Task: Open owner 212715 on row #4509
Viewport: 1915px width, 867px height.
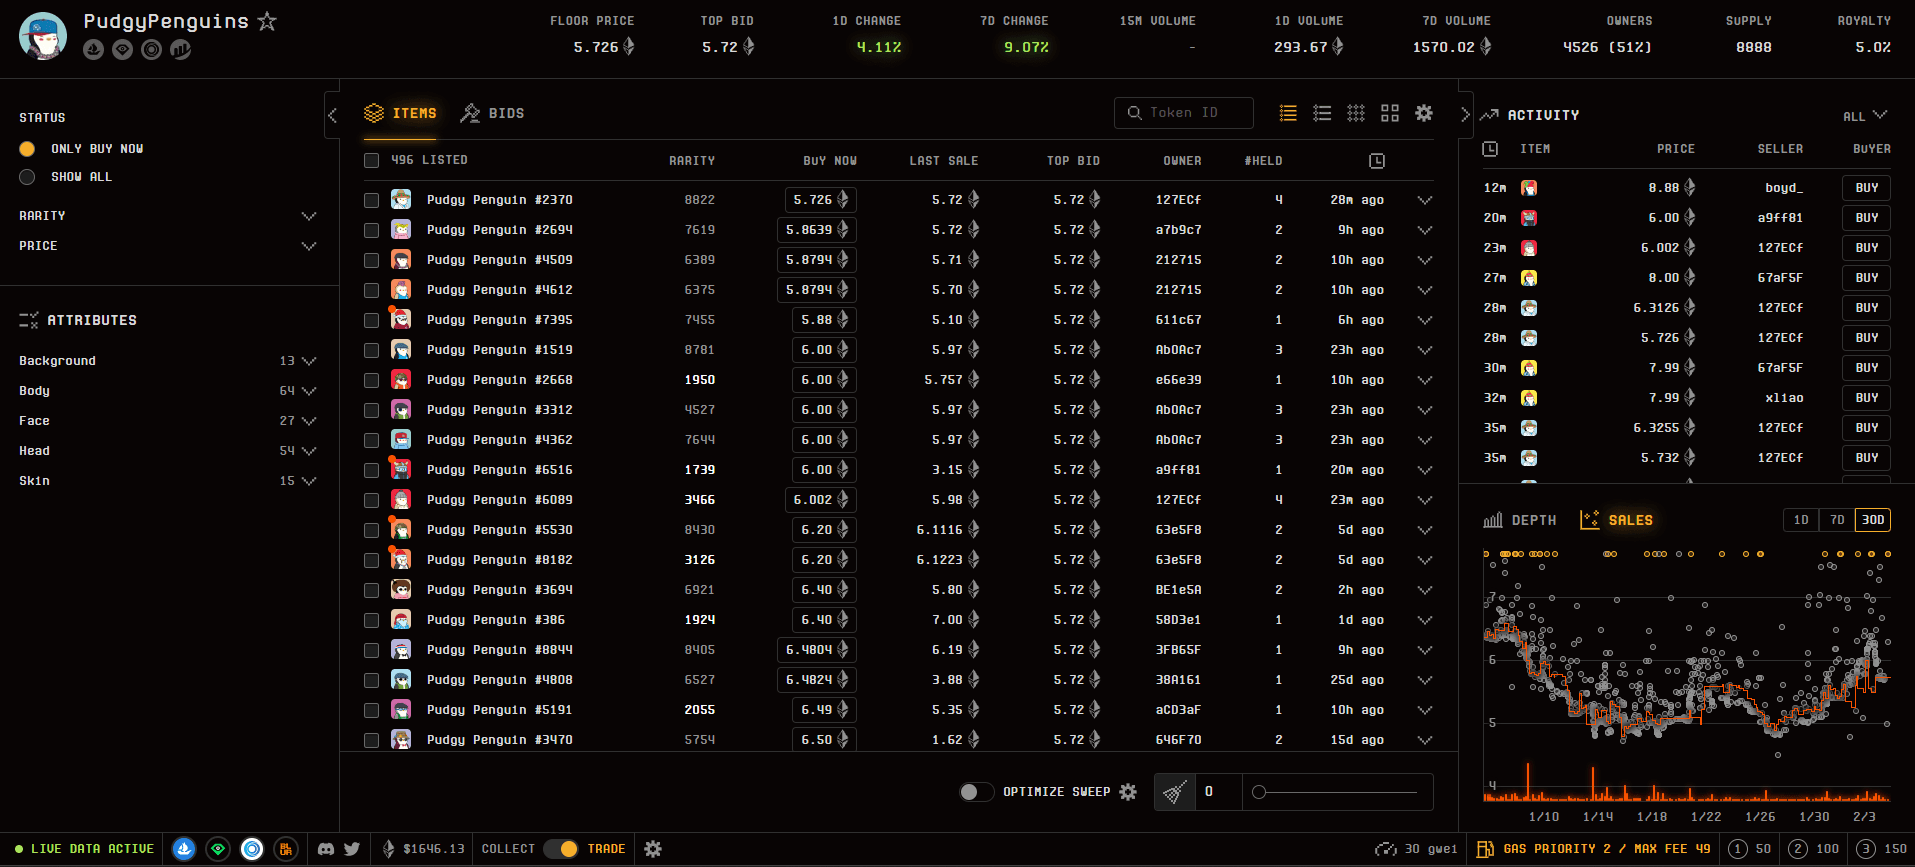Action: (1179, 260)
